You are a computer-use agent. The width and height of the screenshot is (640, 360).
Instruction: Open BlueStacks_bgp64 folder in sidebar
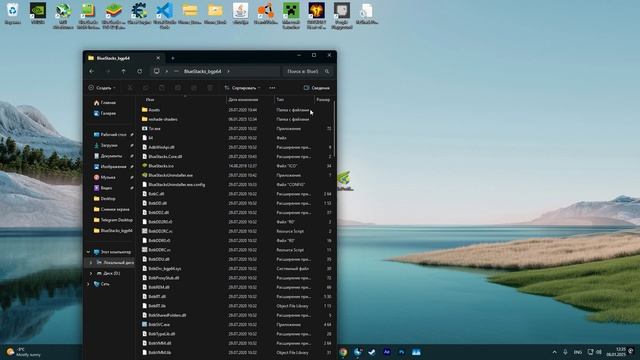click(113, 231)
